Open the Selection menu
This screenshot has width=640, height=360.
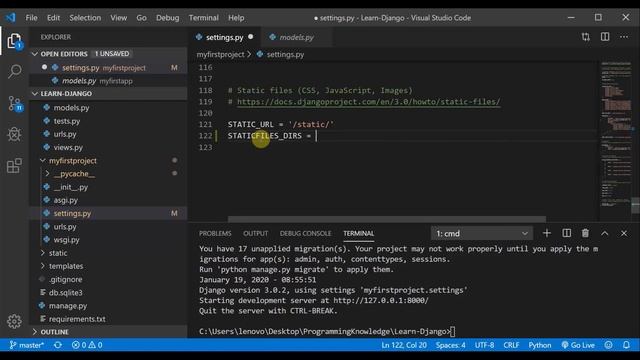pos(85,18)
